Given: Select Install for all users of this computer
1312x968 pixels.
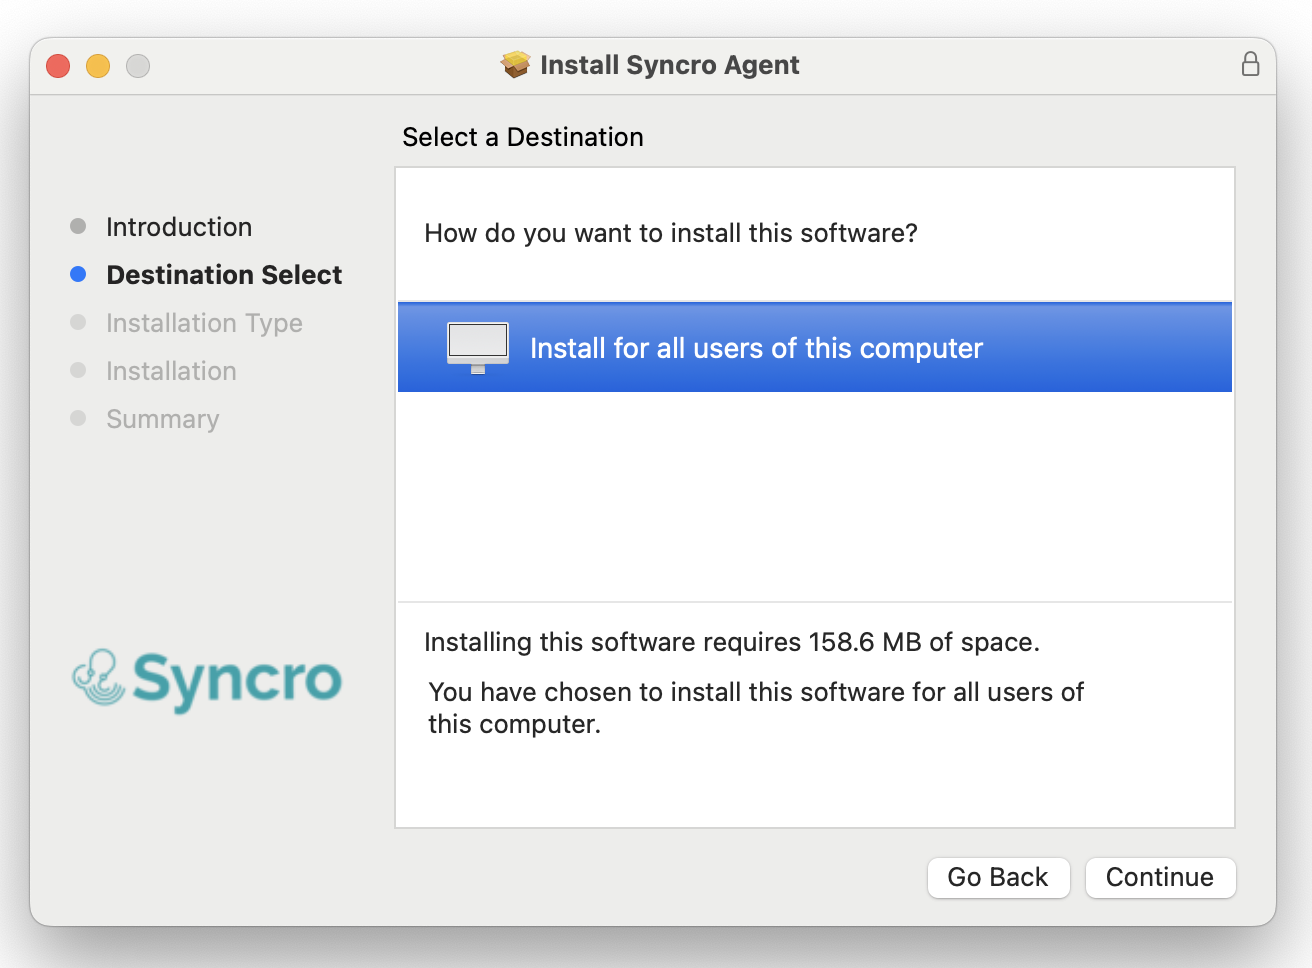Looking at the screenshot, I should (x=815, y=347).
